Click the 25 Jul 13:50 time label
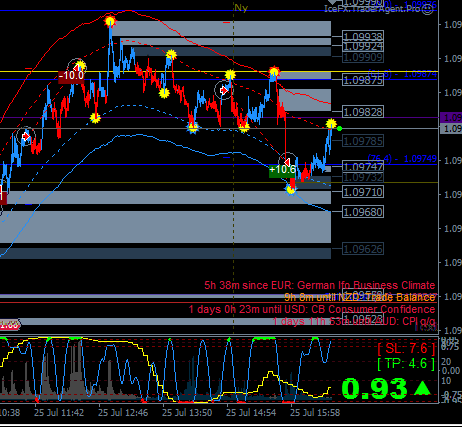Image resolution: width=462 pixels, height=427 pixels. point(187,413)
